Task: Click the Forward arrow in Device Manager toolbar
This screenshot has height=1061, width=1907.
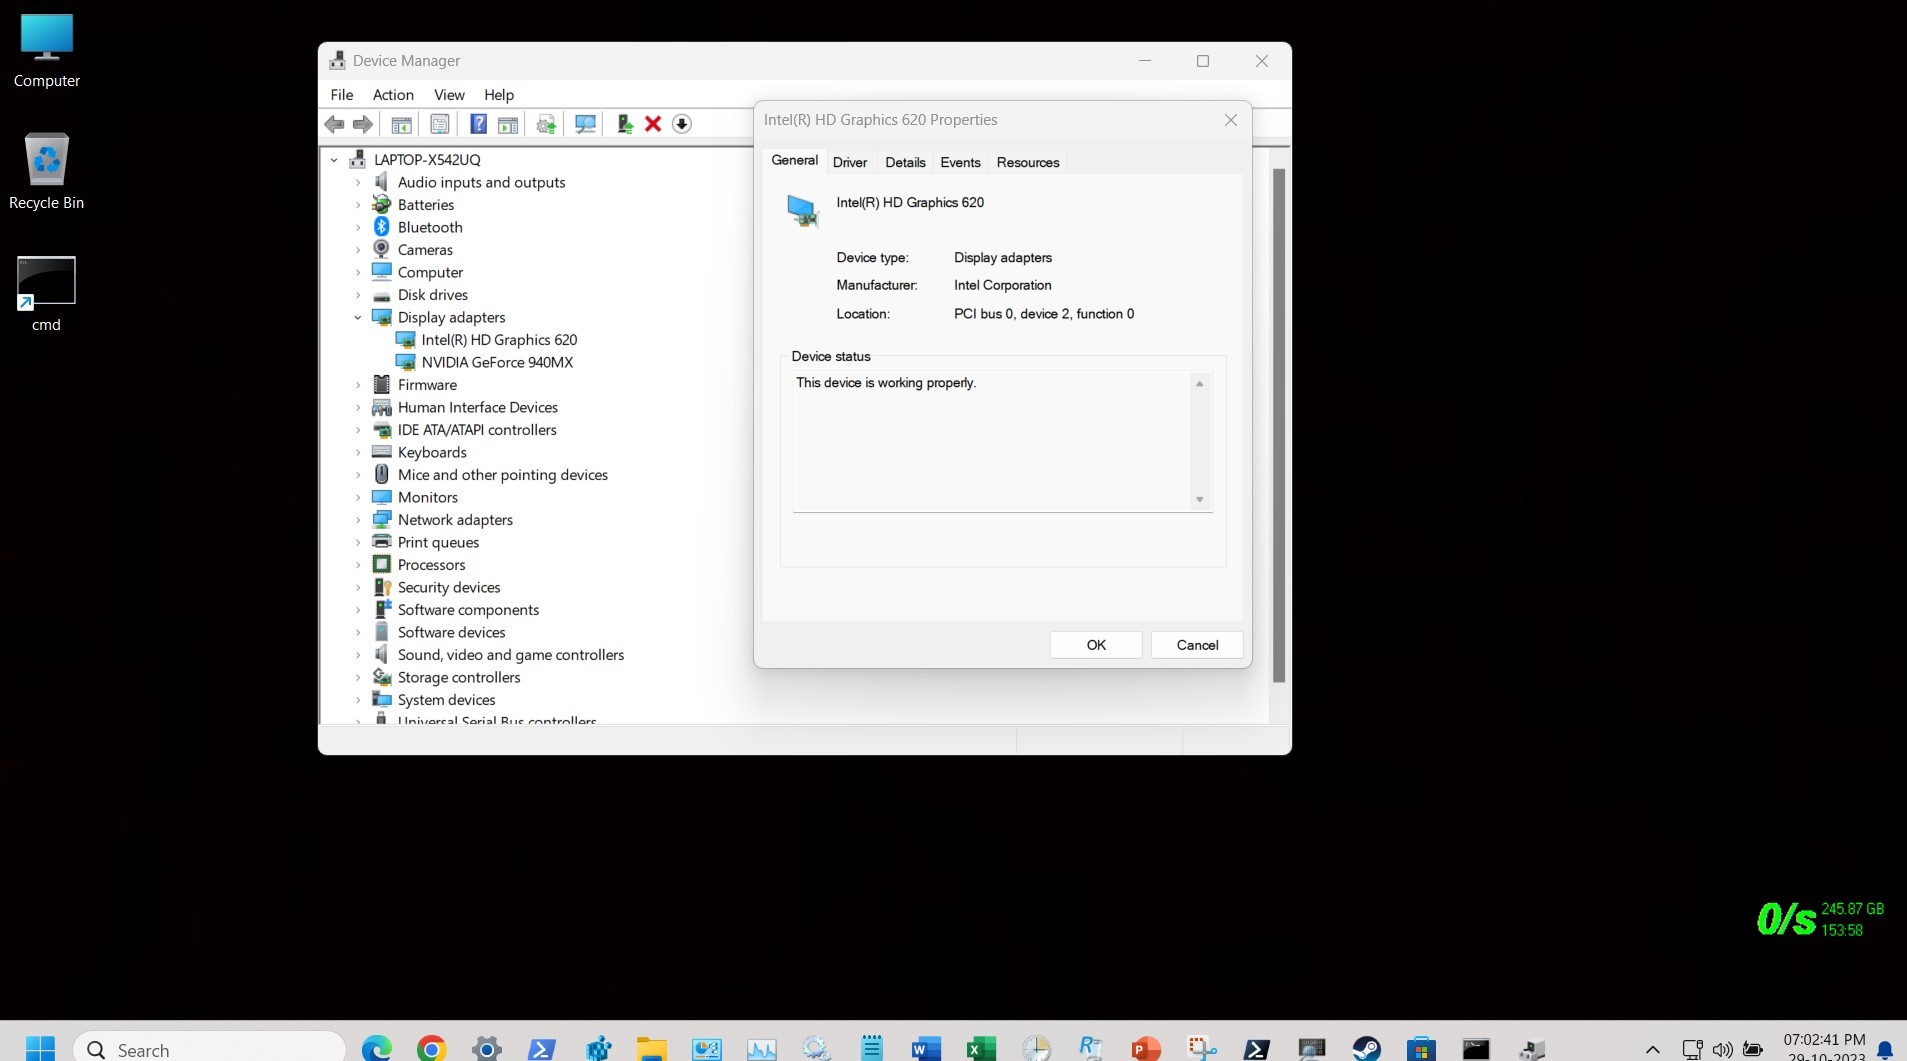Action: [x=363, y=124]
